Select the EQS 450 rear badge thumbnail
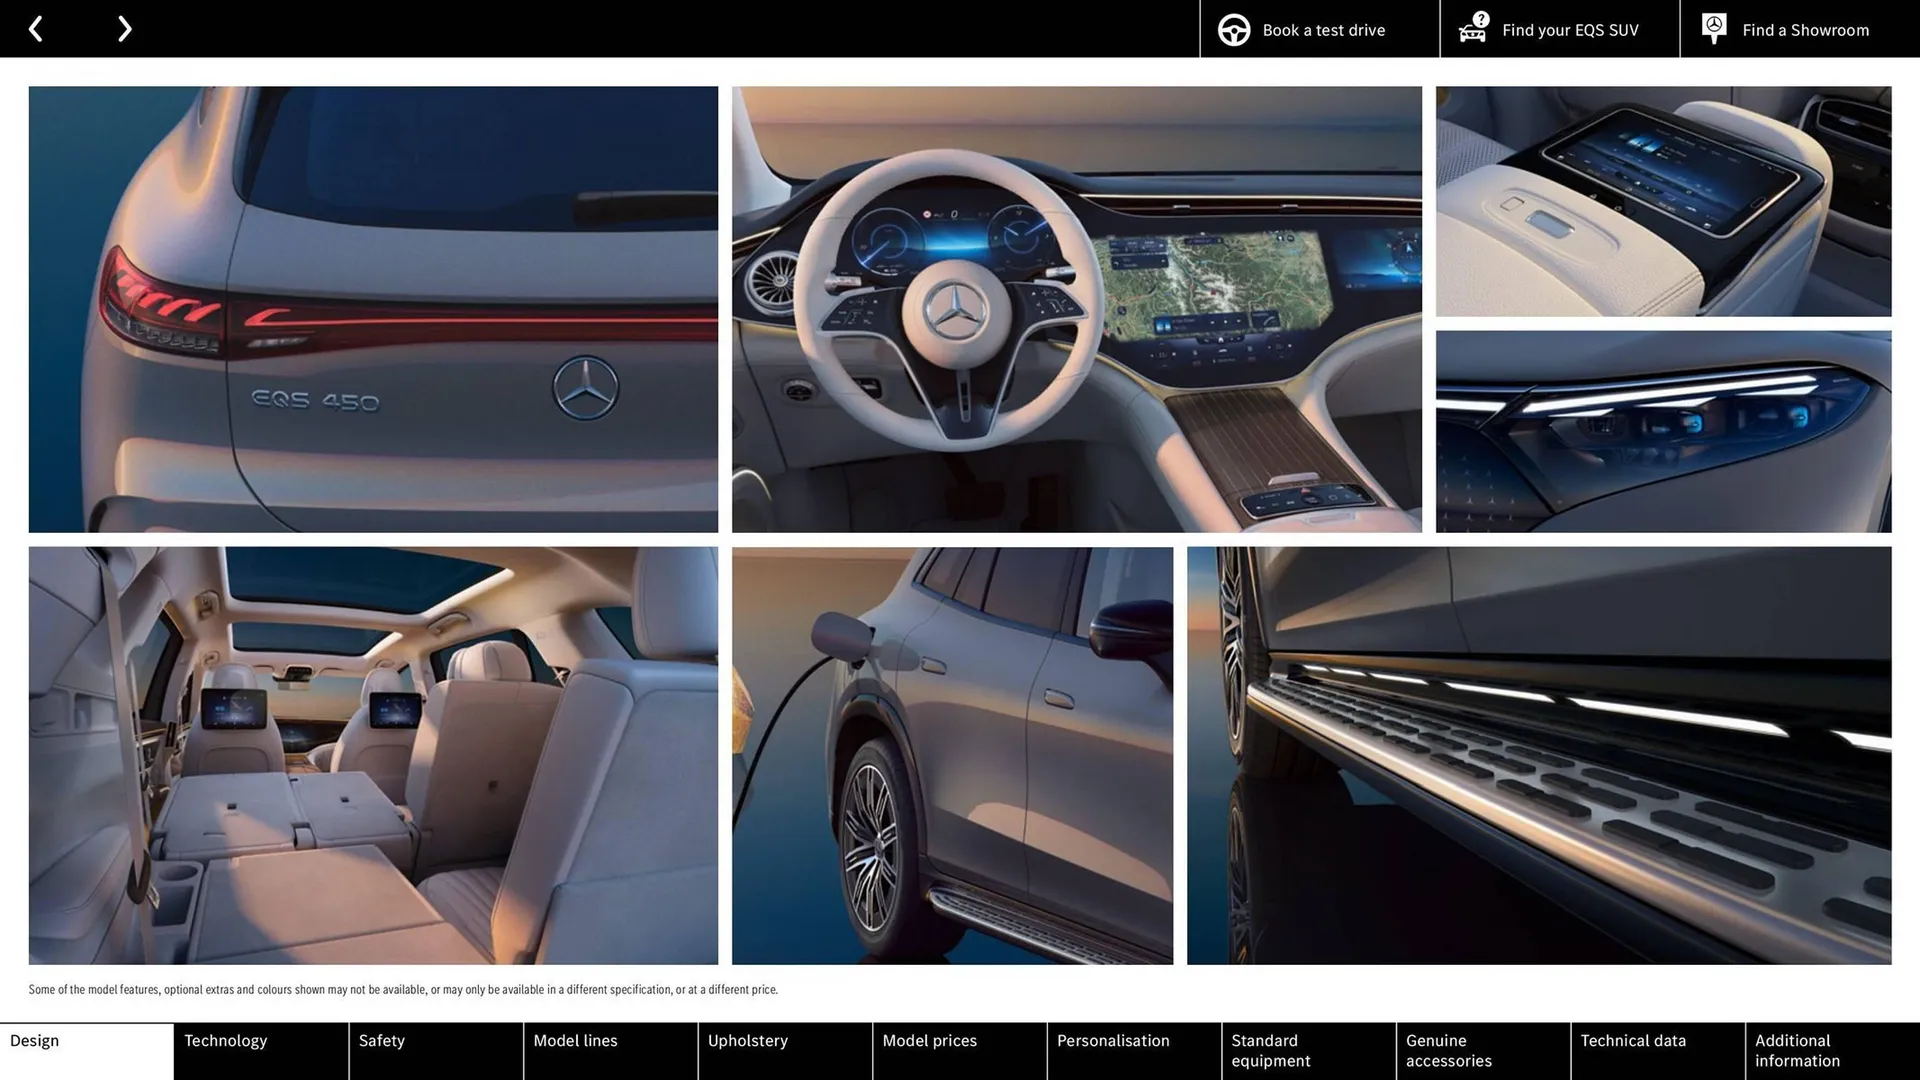This screenshot has width=1920, height=1080. 373,309
